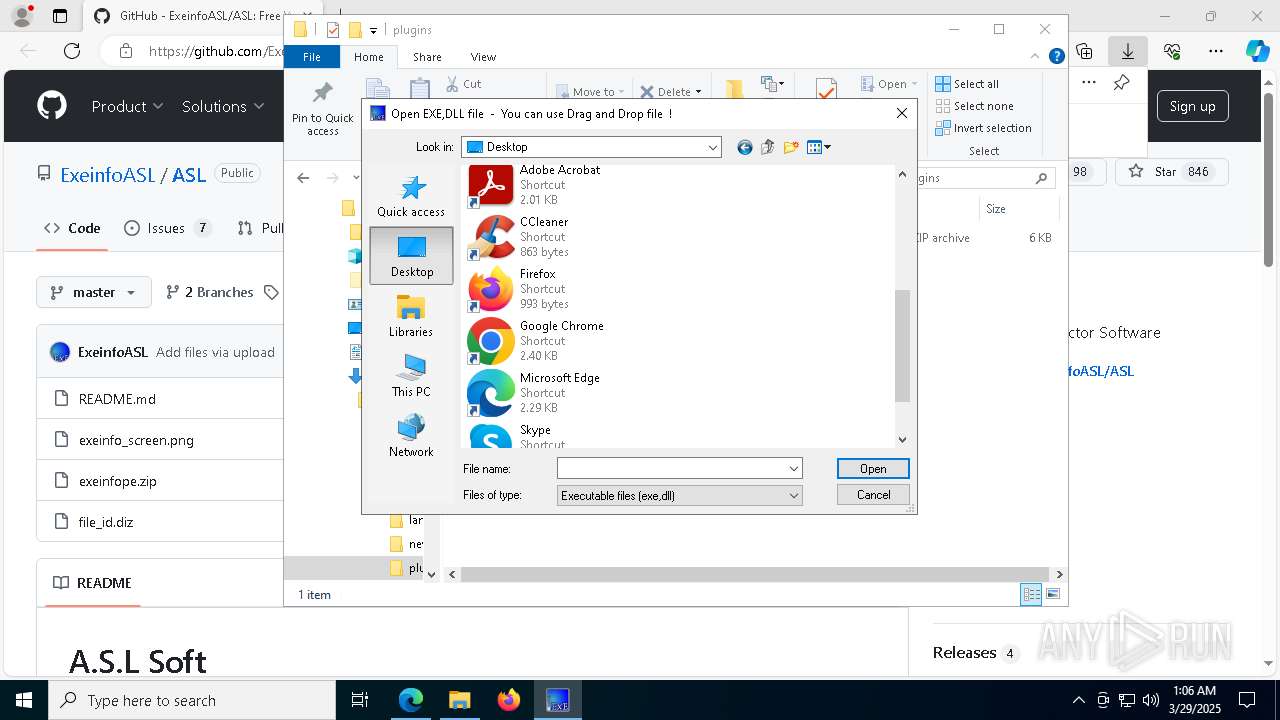The width and height of the screenshot is (1280, 720).
Task: Expand the Look in Desktop dropdown
Action: (x=713, y=147)
